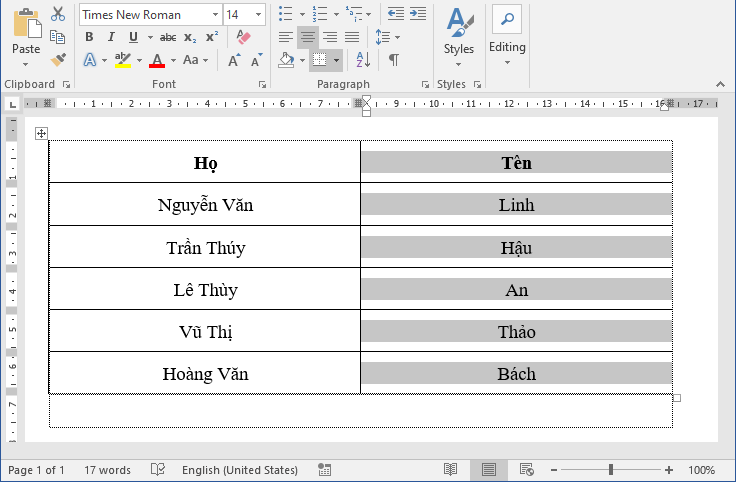Toggle Justify alignment
The height and width of the screenshot is (482, 736).
tap(352, 37)
